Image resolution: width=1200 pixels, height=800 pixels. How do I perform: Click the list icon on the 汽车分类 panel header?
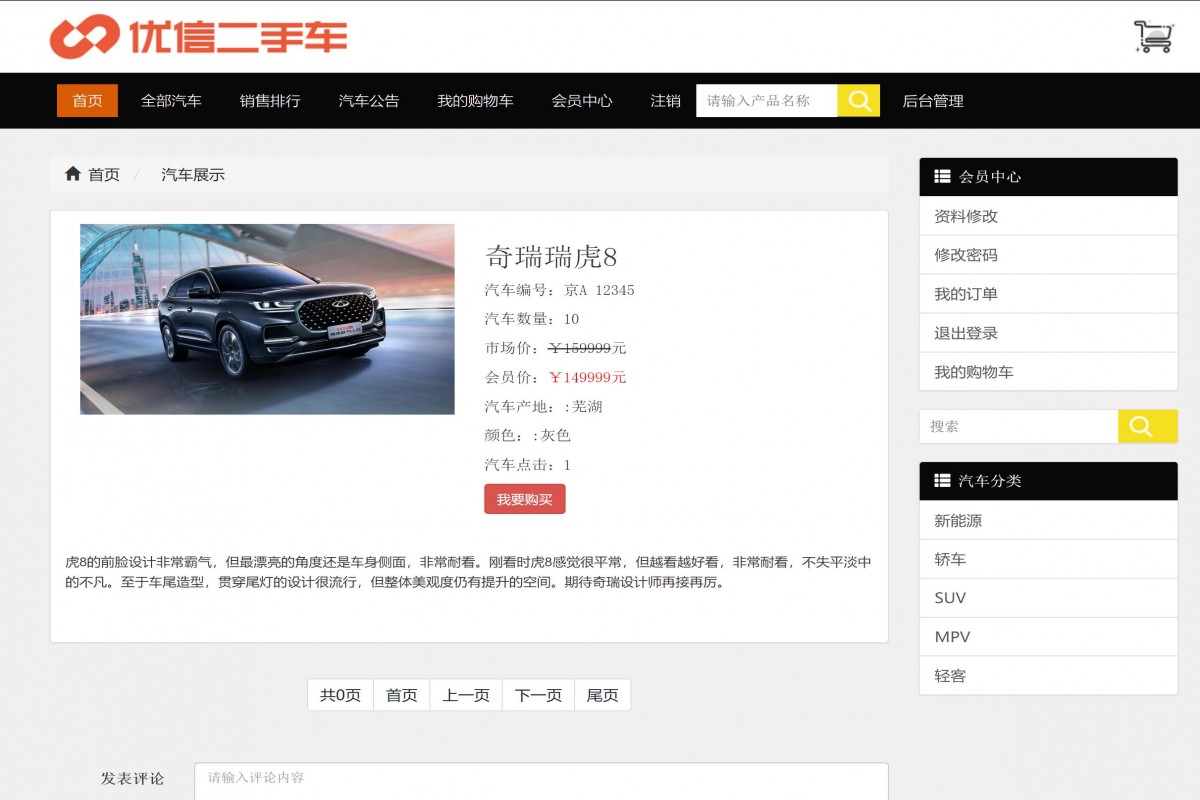point(941,481)
